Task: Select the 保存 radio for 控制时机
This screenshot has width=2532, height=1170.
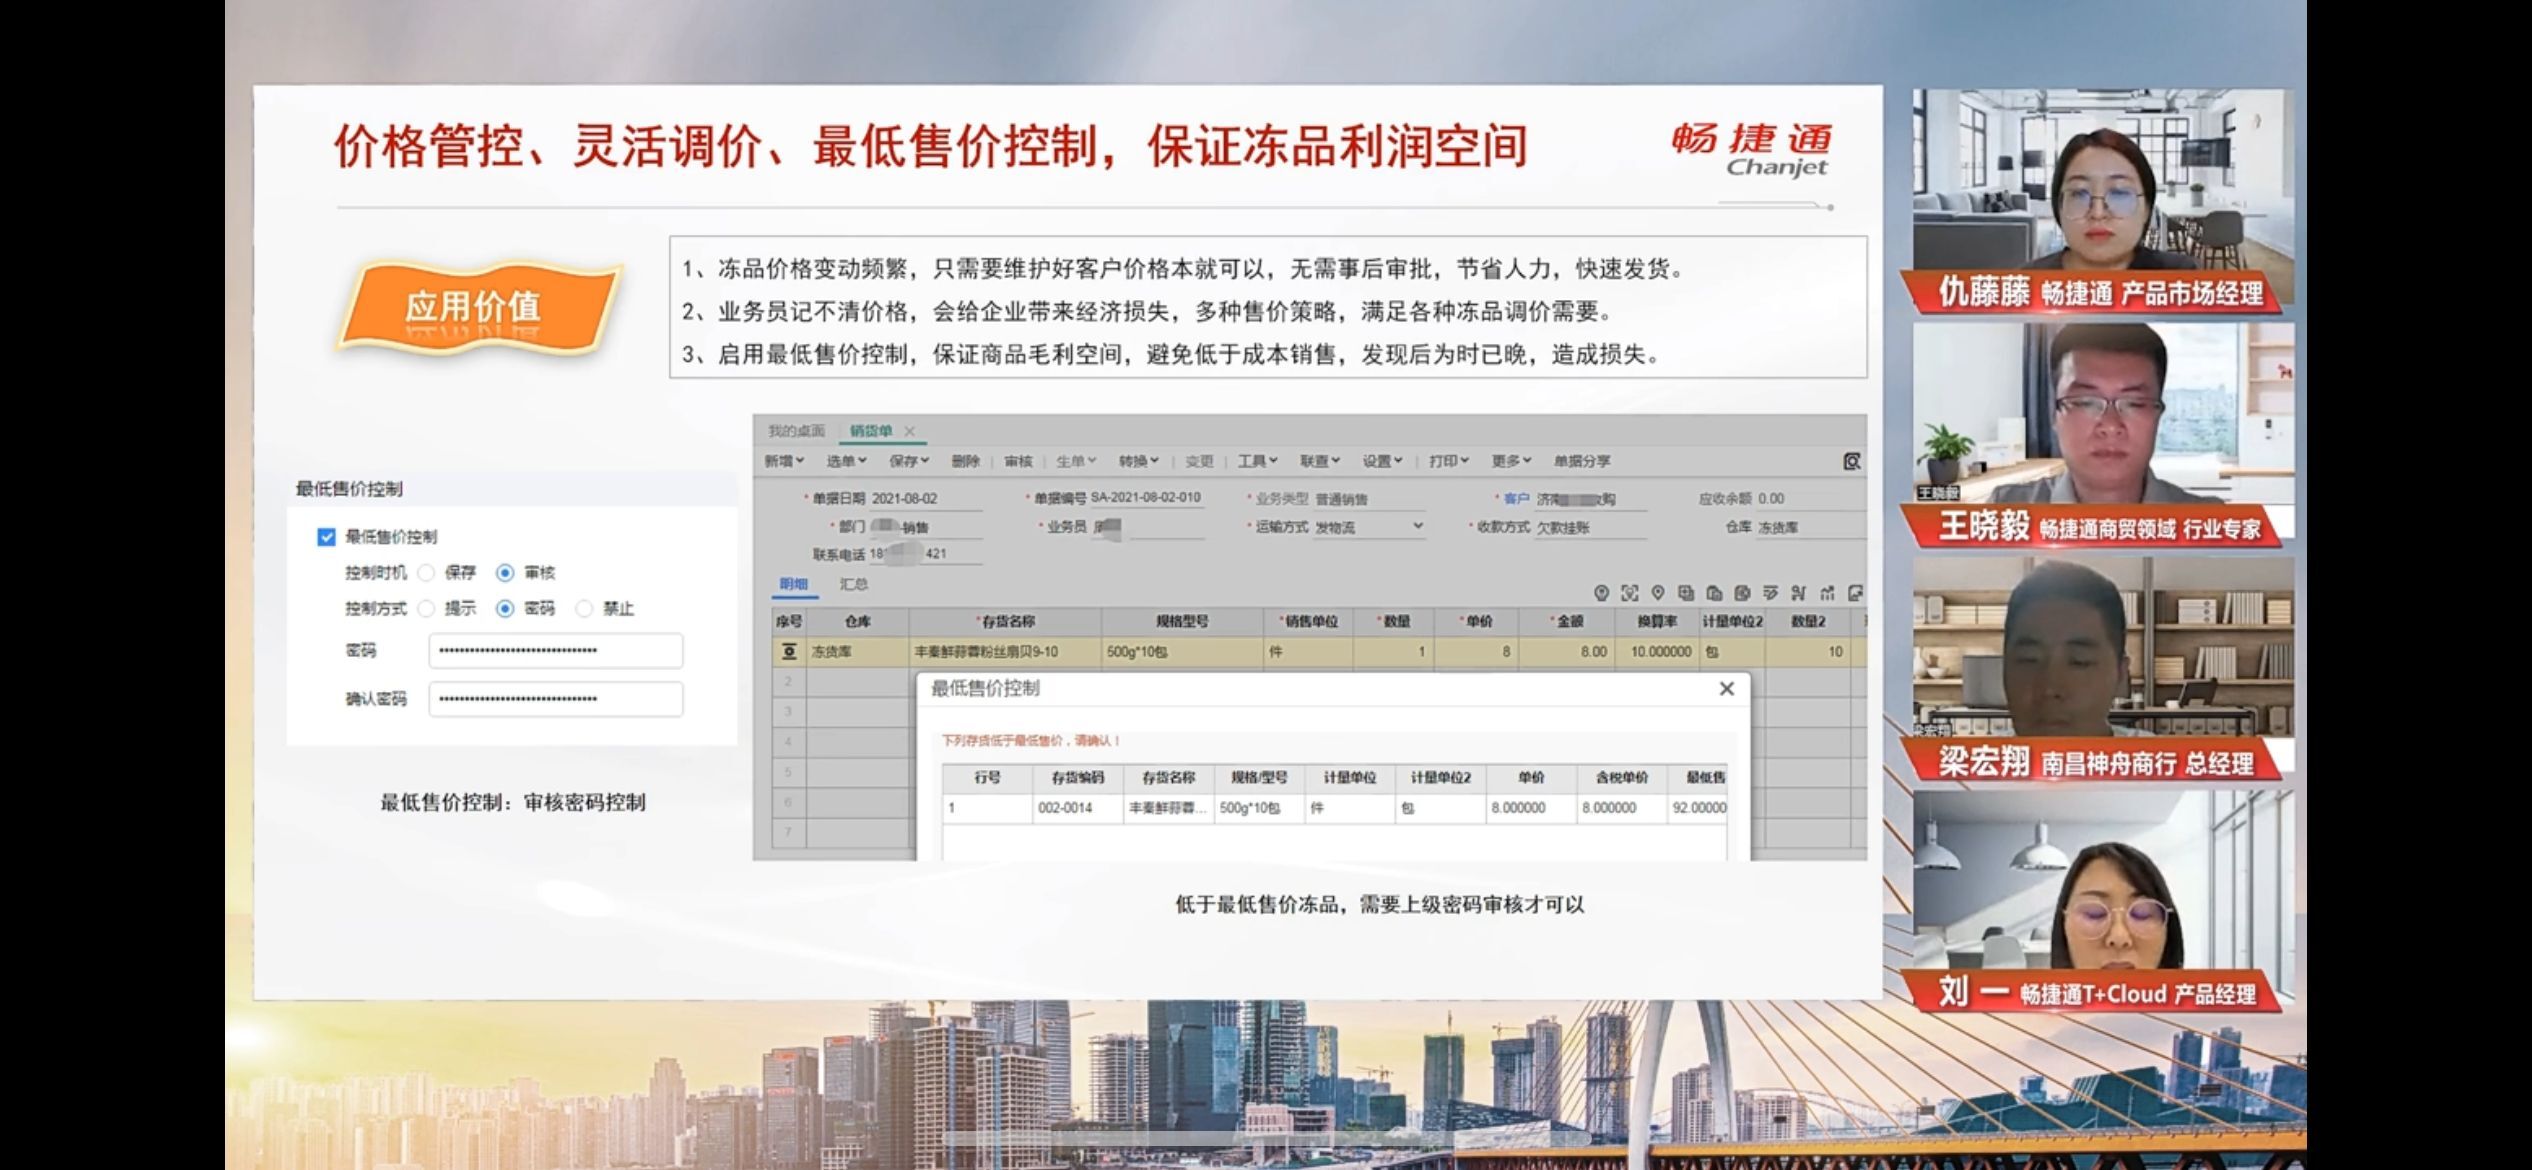Action: pyautogui.click(x=427, y=573)
